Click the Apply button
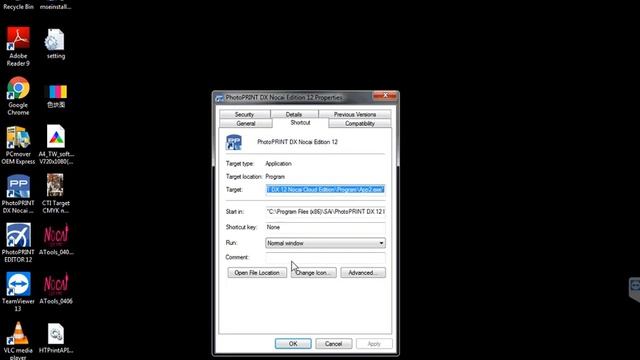 [374, 344]
